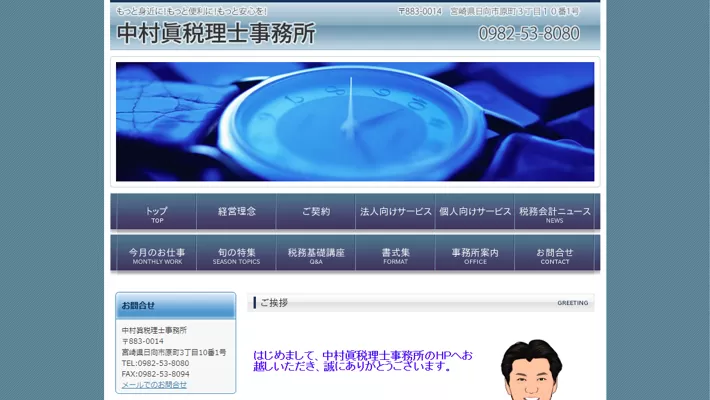Go to the 経営理念 page
Viewport: 710px width, 400px height.
(x=236, y=212)
